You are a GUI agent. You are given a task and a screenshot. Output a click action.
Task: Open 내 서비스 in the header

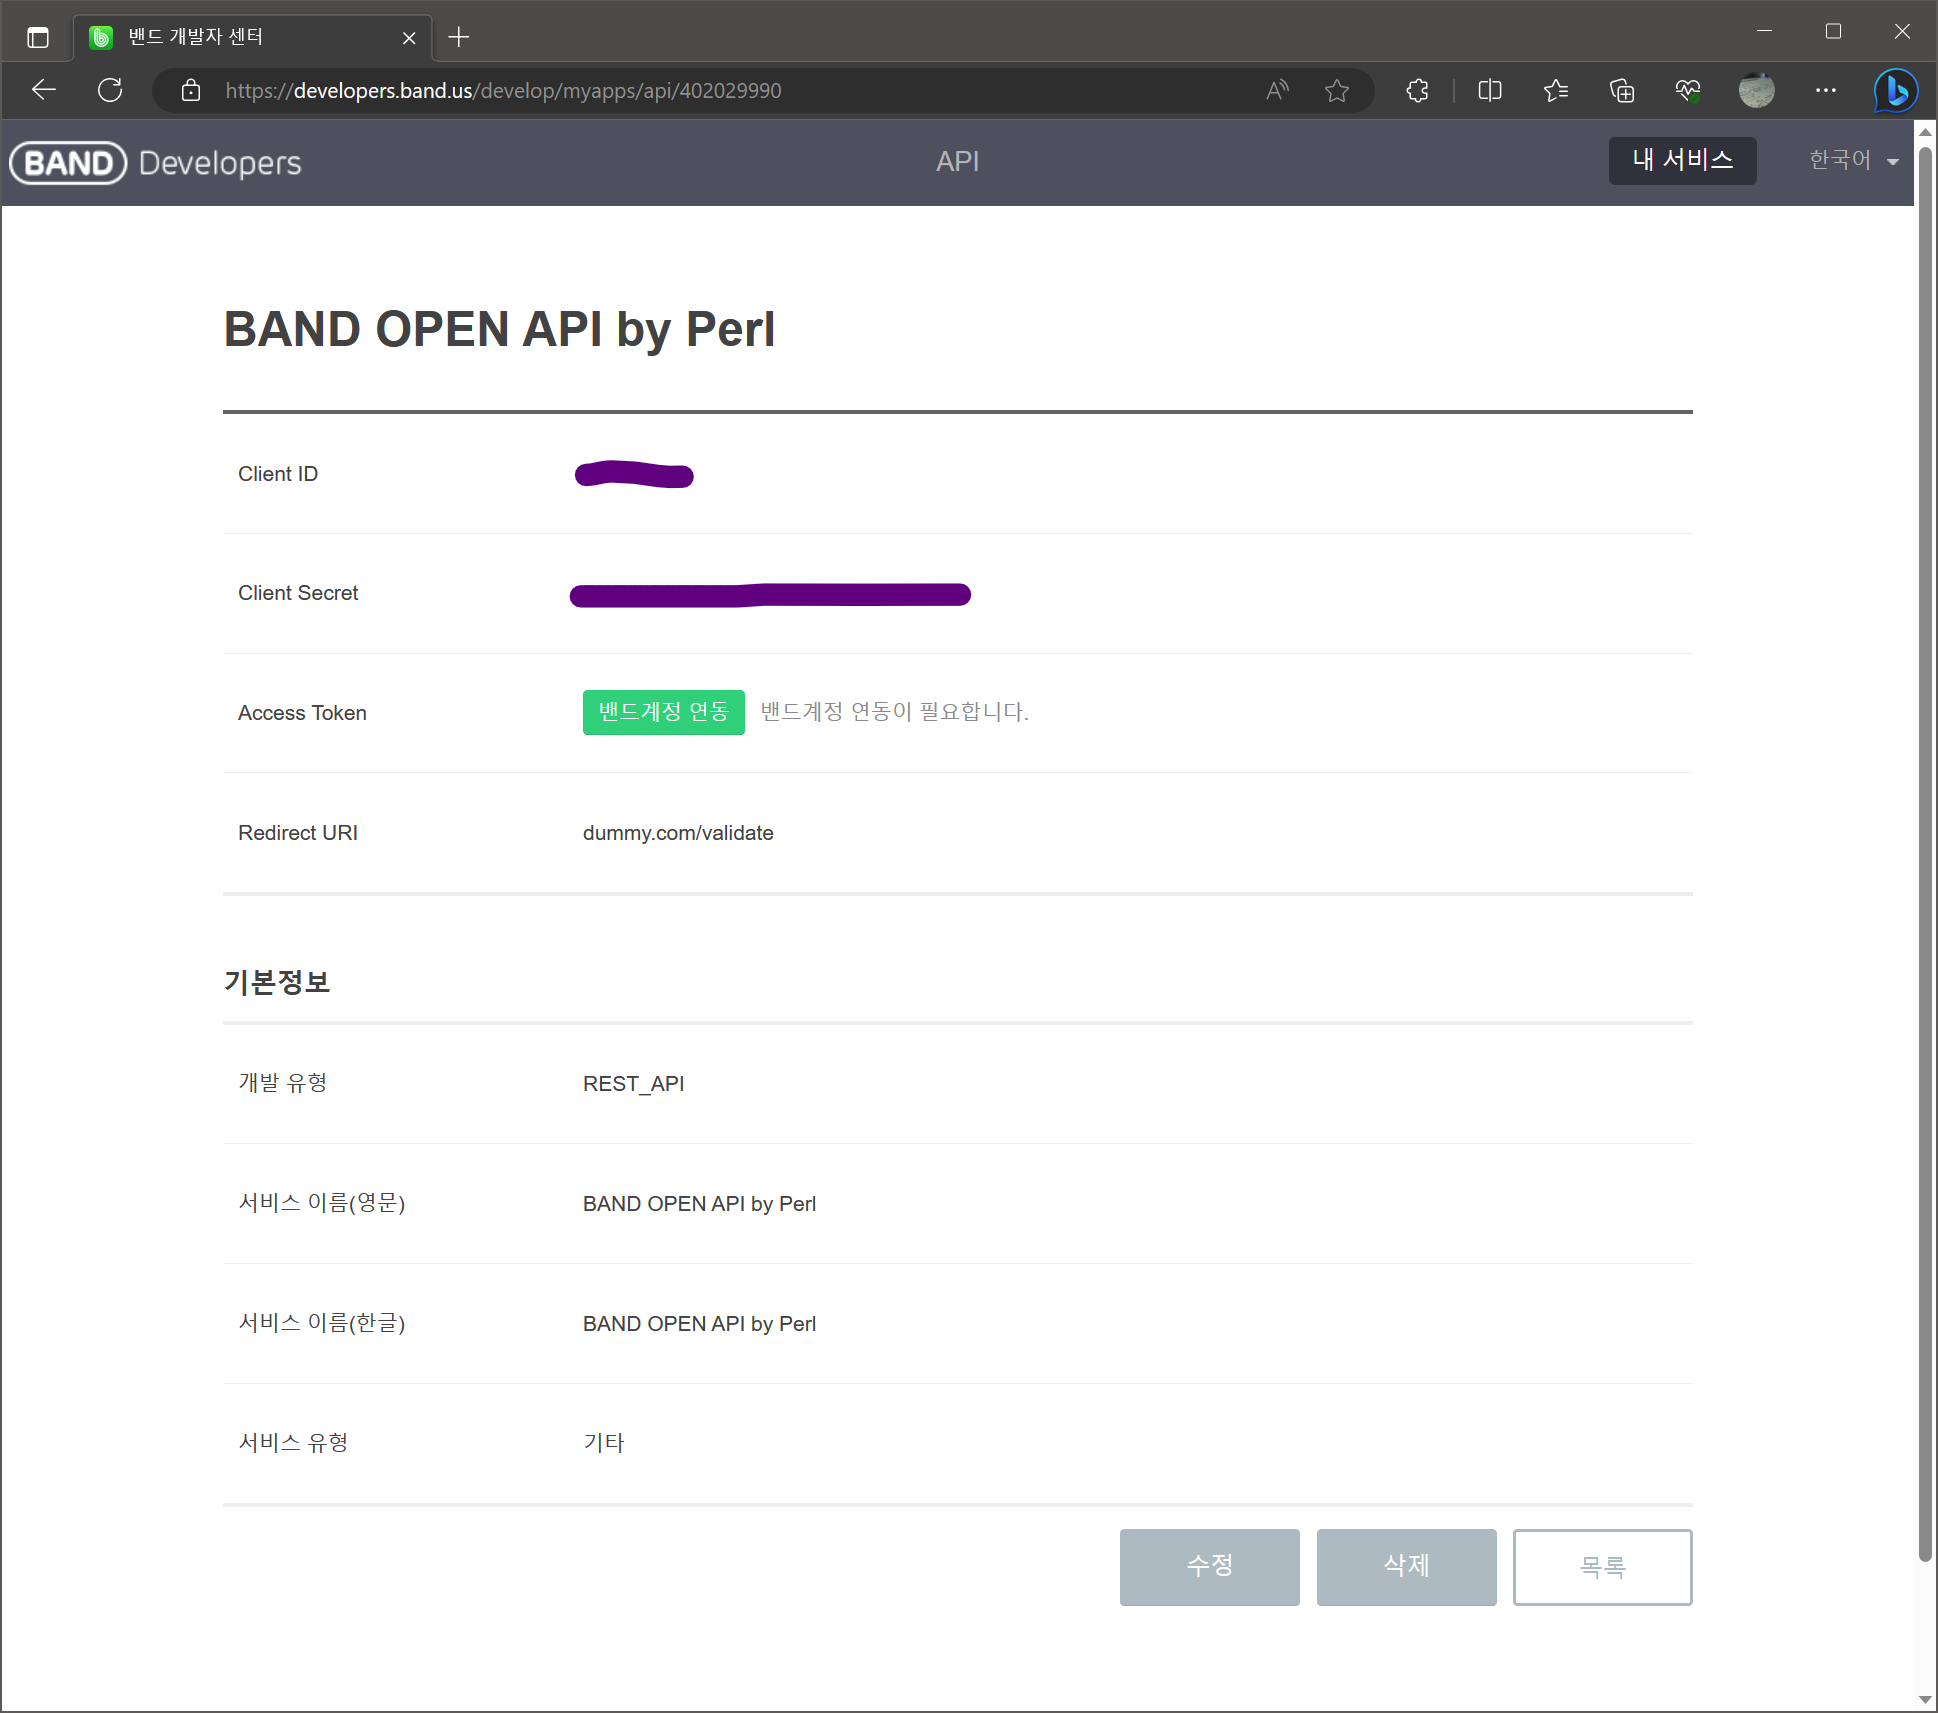[x=1683, y=161]
